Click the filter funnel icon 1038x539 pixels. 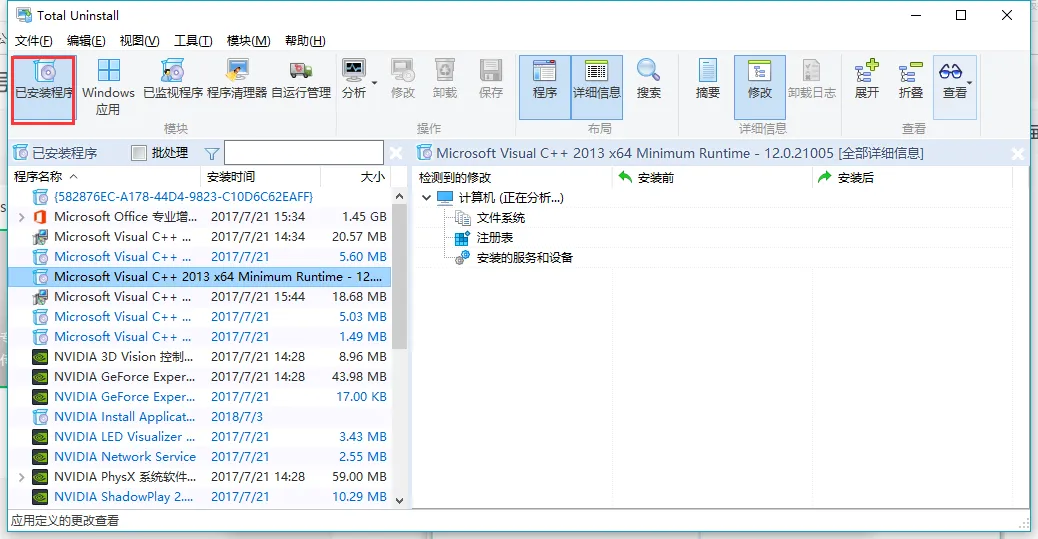212,154
